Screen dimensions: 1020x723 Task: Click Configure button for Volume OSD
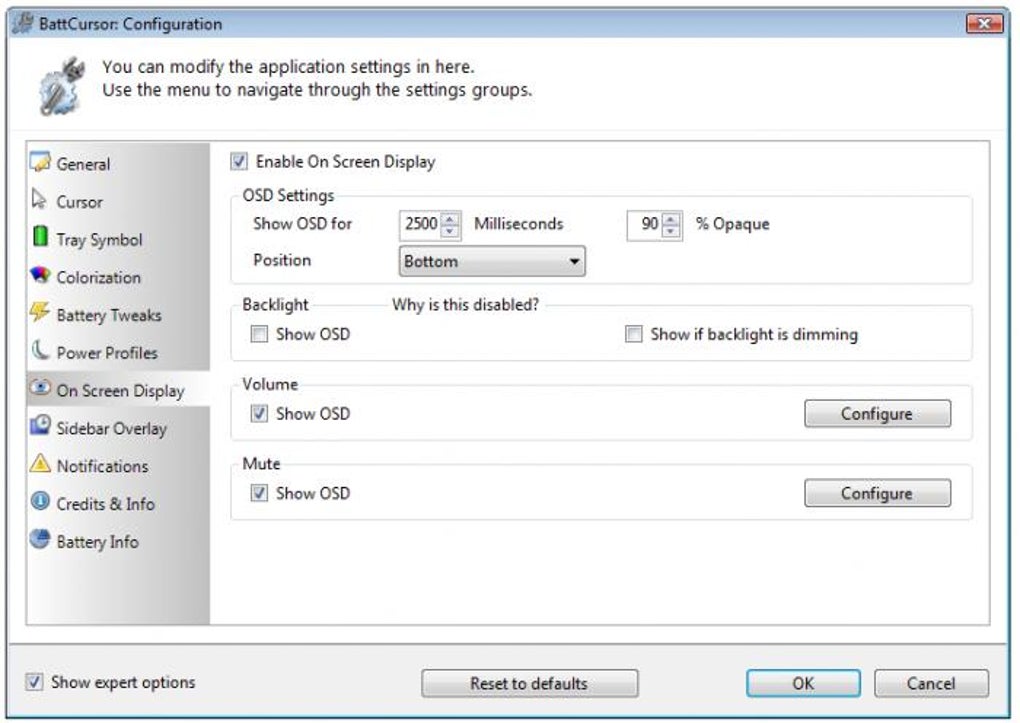pos(877,414)
